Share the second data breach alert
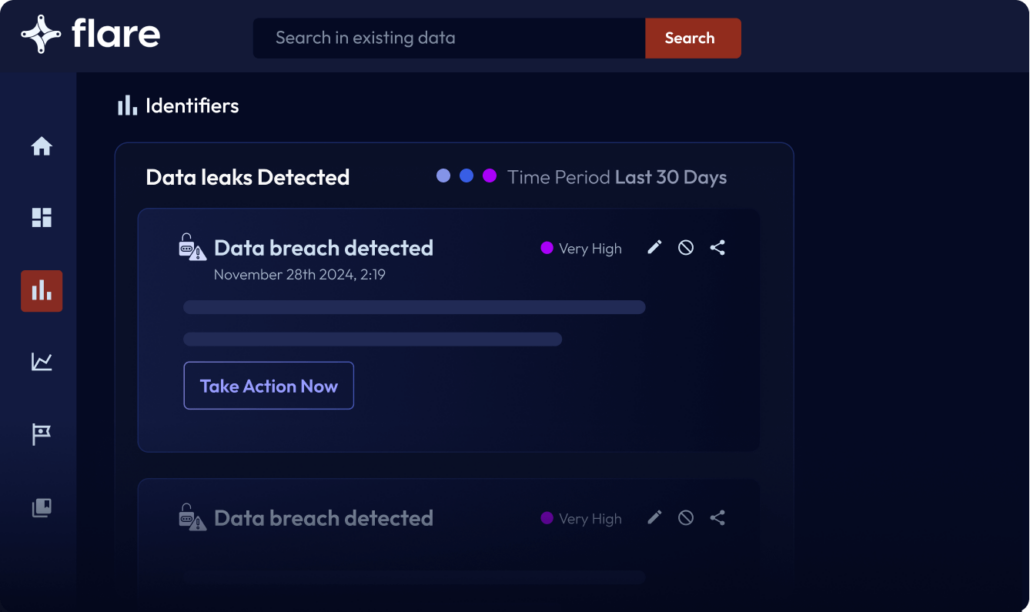The image size is (1030, 612). click(717, 518)
